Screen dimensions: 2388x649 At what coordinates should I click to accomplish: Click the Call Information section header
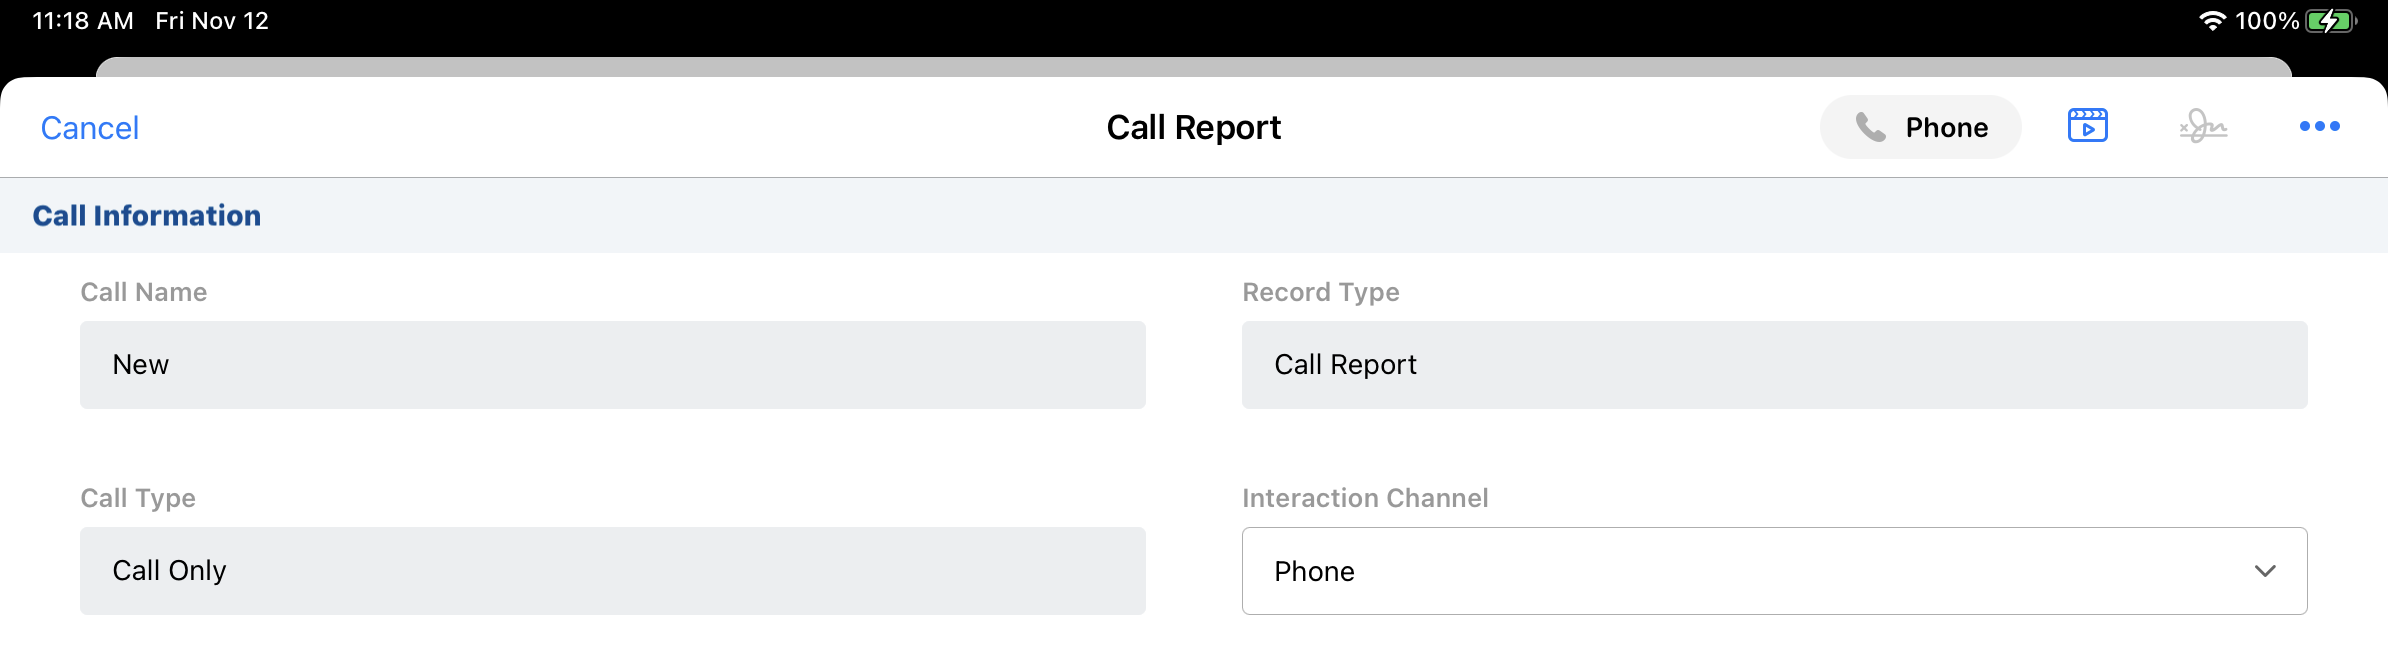click(x=147, y=216)
